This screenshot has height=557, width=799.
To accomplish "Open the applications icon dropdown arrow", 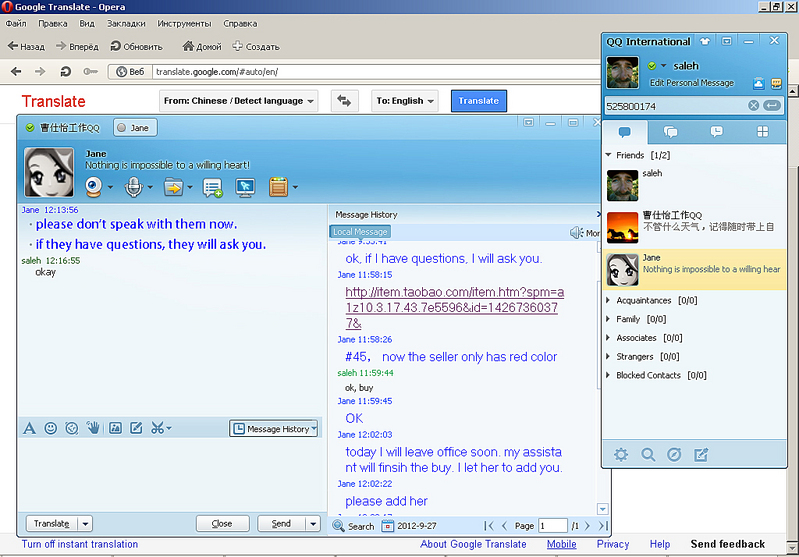I will tap(295, 188).
